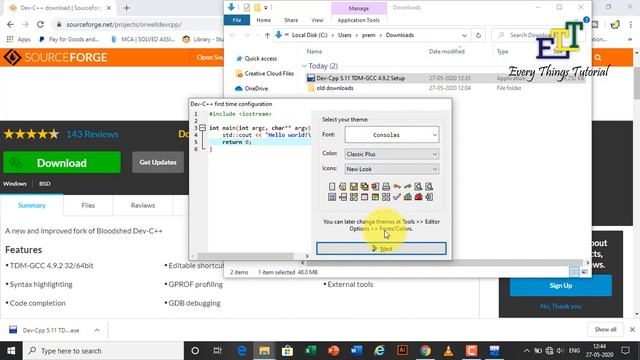Click the volume icon in system tray
The width and height of the screenshot is (640, 360).
click(560, 351)
